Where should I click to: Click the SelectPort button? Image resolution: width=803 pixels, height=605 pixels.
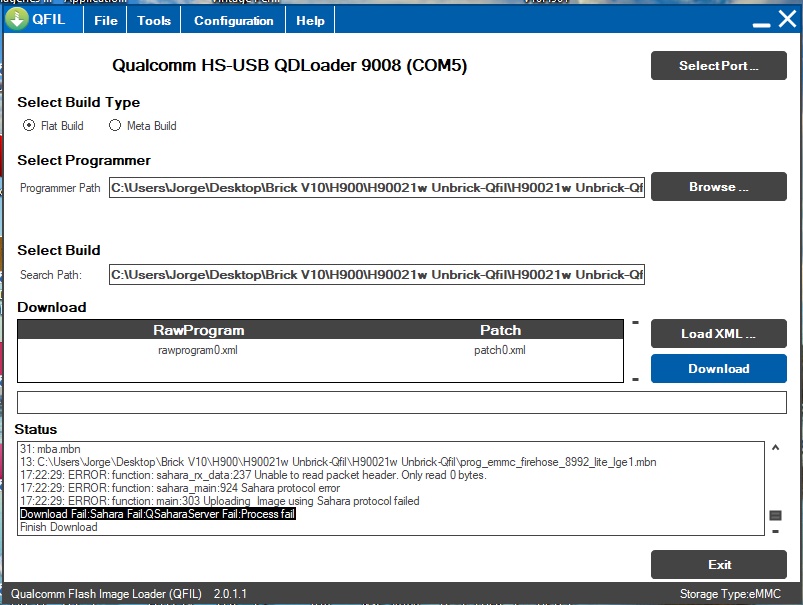719,66
